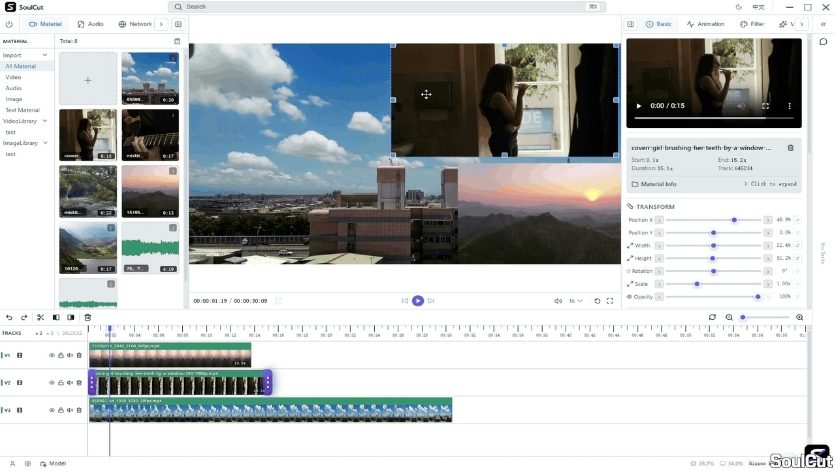Lock track V1
836x471 pixels.
(61, 355)
